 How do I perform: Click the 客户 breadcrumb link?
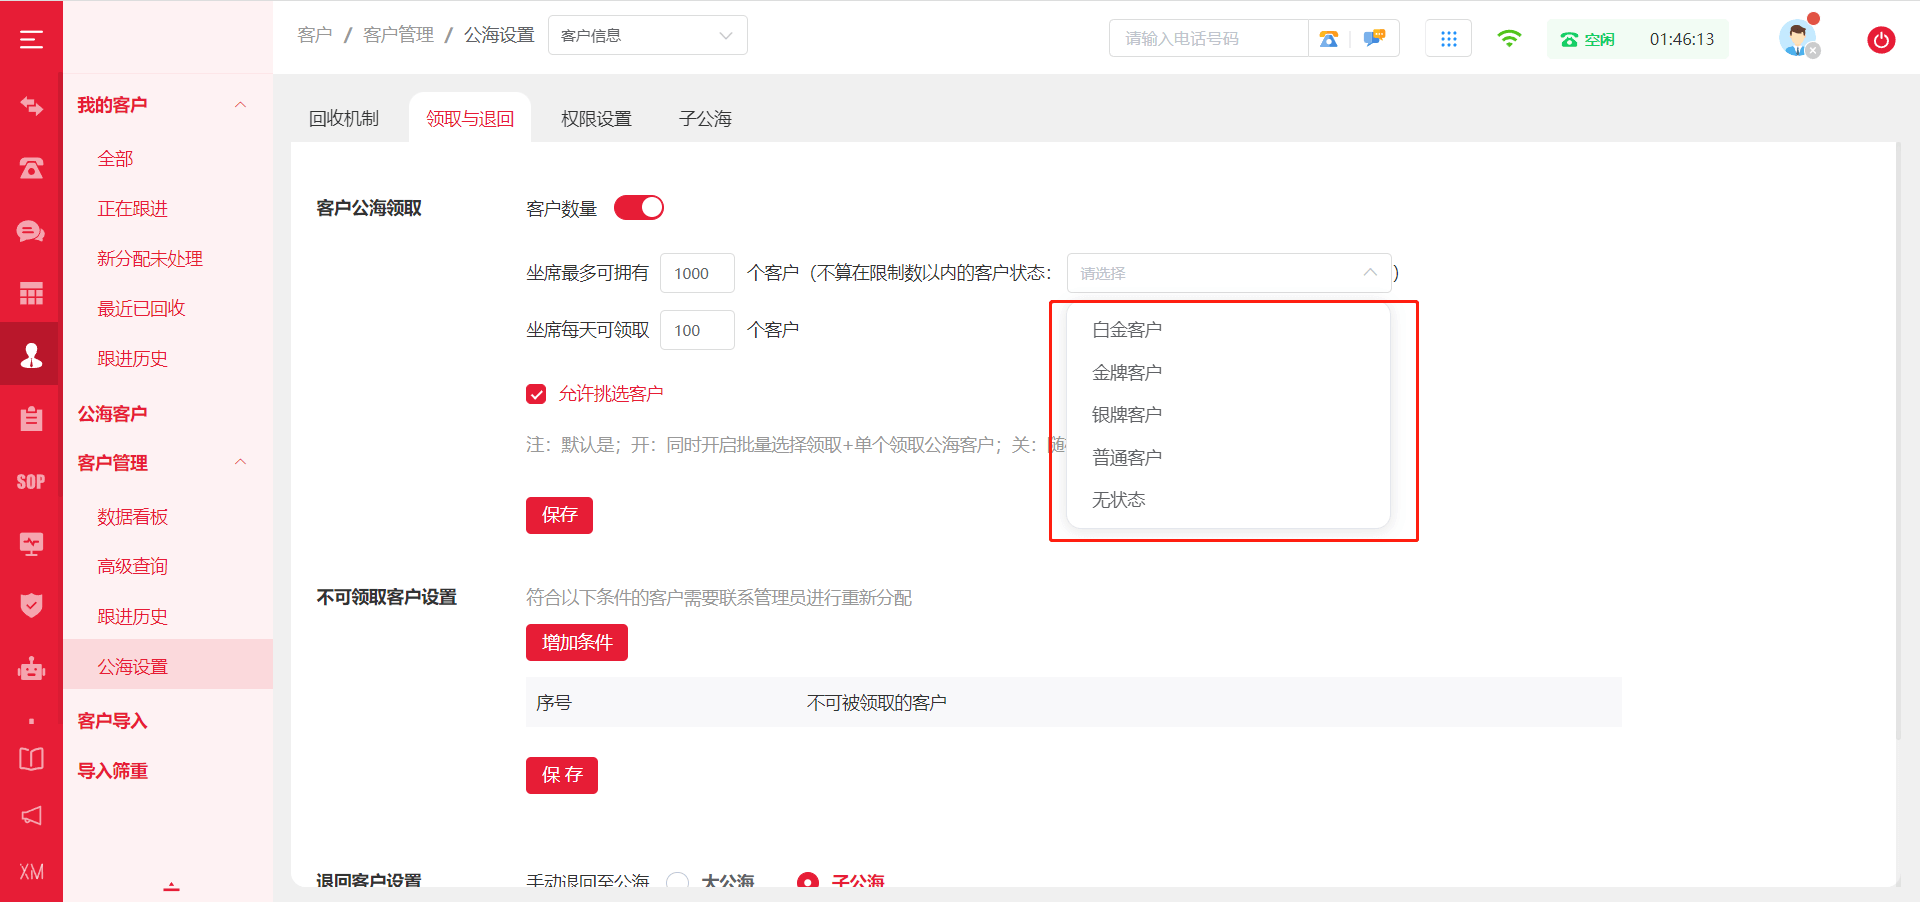(315, 35)
